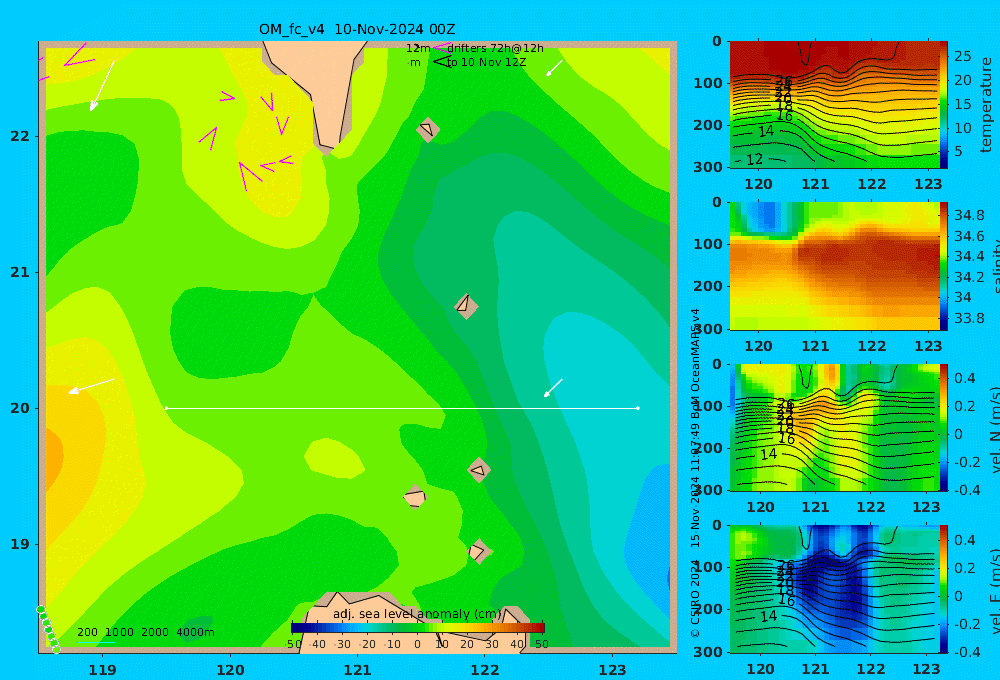Click the island marker near 19°N, 122°E

point(479,551)
